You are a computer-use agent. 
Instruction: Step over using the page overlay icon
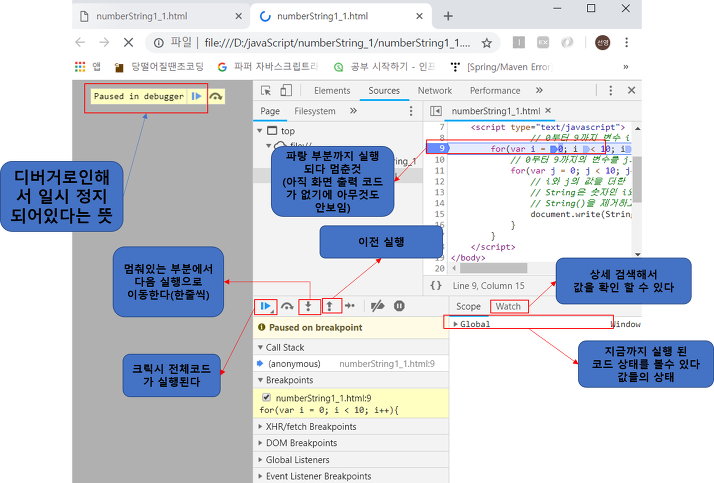coord(216,97)
